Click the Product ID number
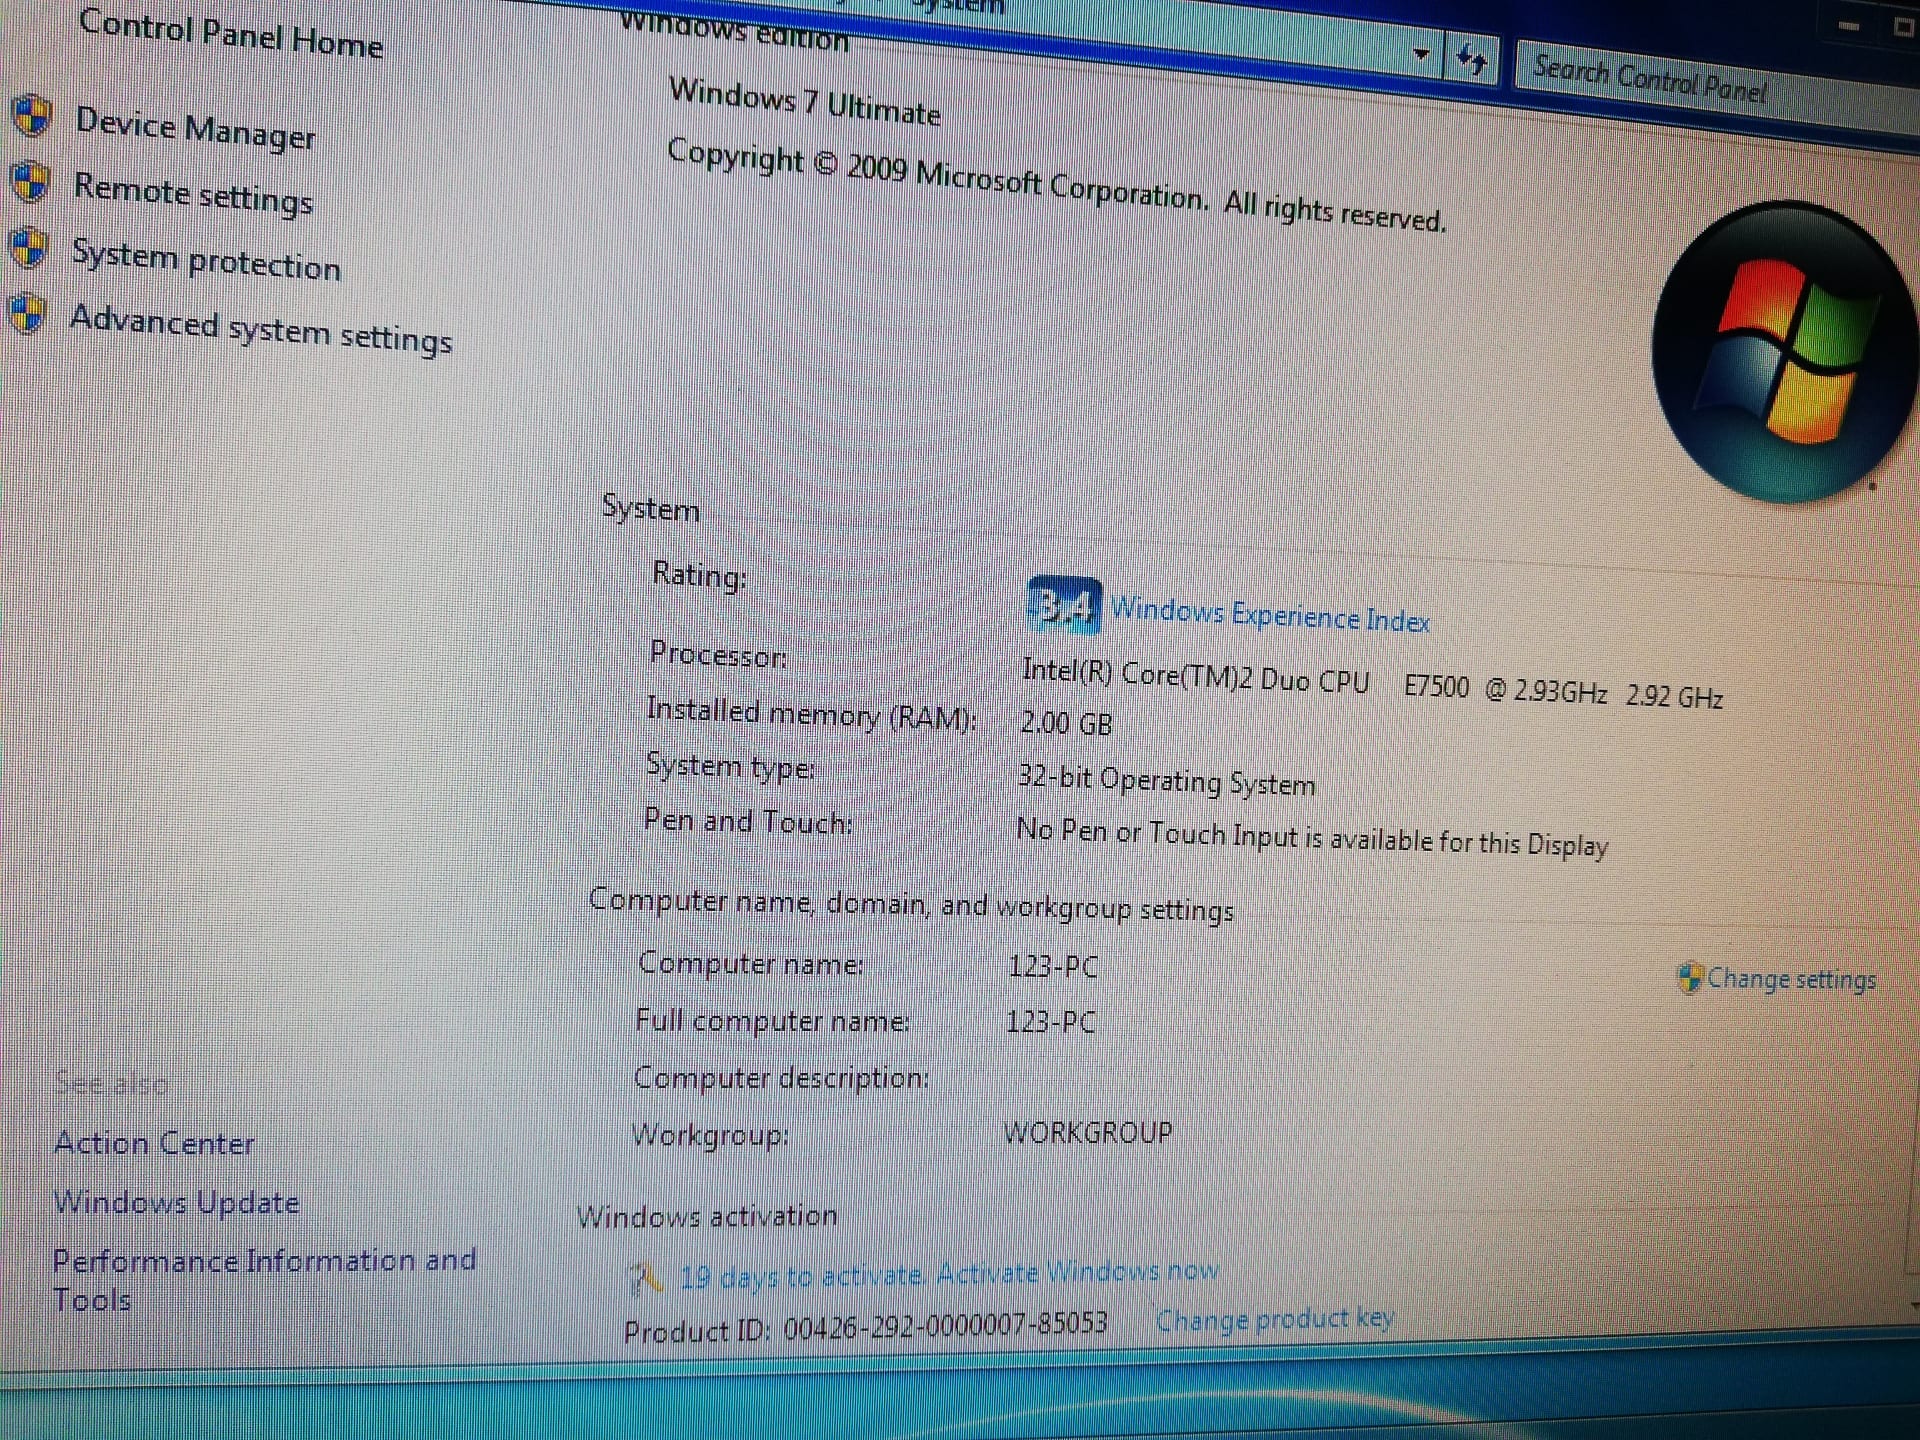This screenshot has height=1440, width=1920. coord(946,1326)
